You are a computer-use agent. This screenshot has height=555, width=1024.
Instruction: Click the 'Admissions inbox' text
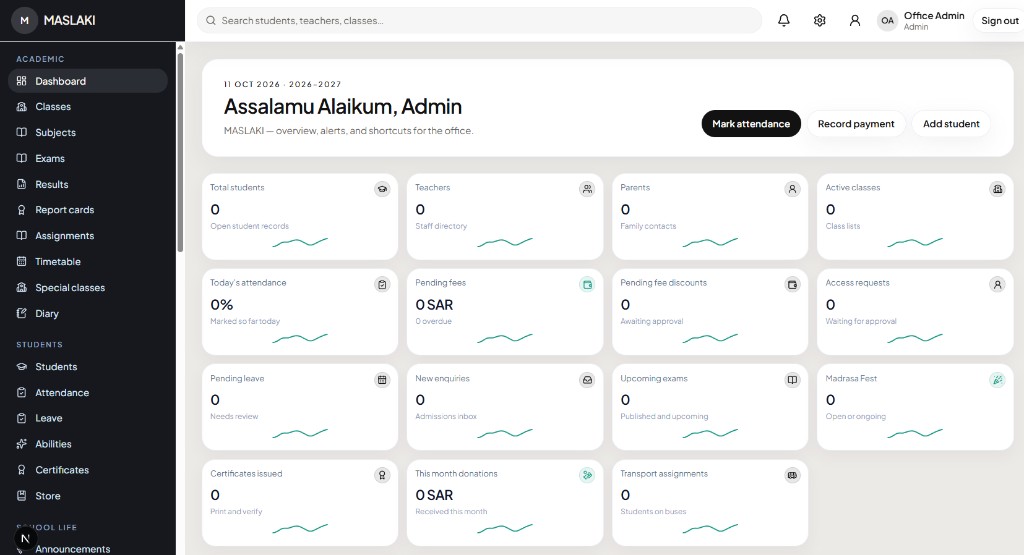pos(446,417)
